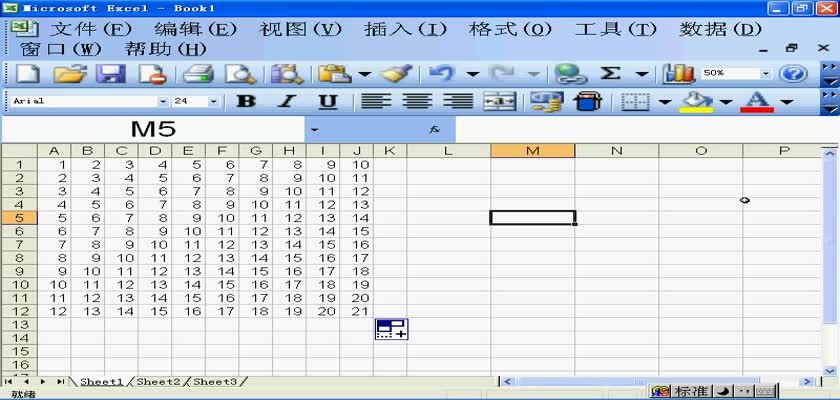Toggle Italic formatting
The height and width of the screenshot is (400, 840).
pos(286,101)
